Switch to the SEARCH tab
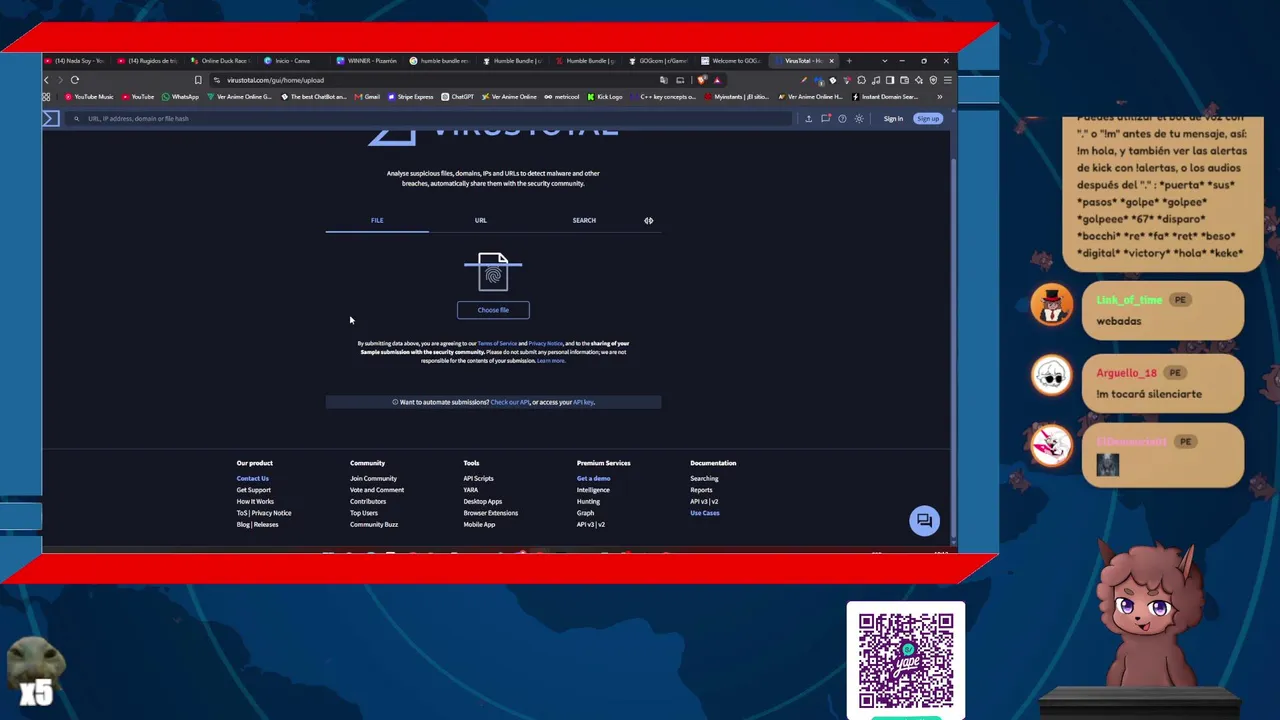The image size is (1280, 720). pyautogui.click(x=584, y=220)
